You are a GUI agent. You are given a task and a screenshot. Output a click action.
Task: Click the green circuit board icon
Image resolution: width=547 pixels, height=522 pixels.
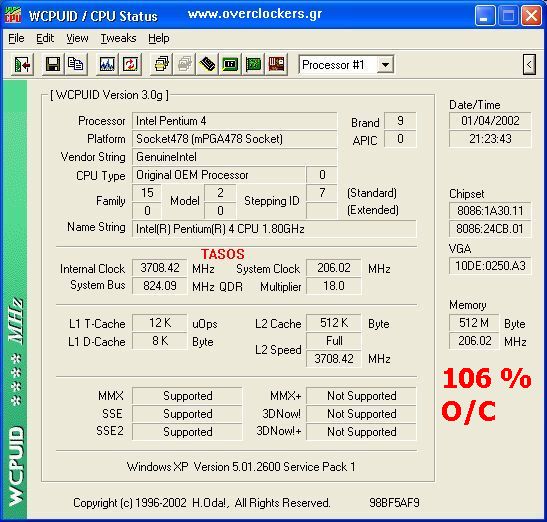coord(253,65)
